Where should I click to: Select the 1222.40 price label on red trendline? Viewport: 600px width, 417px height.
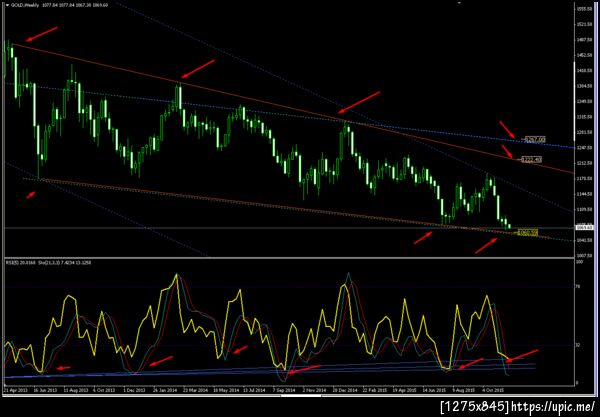coord(532,160)
